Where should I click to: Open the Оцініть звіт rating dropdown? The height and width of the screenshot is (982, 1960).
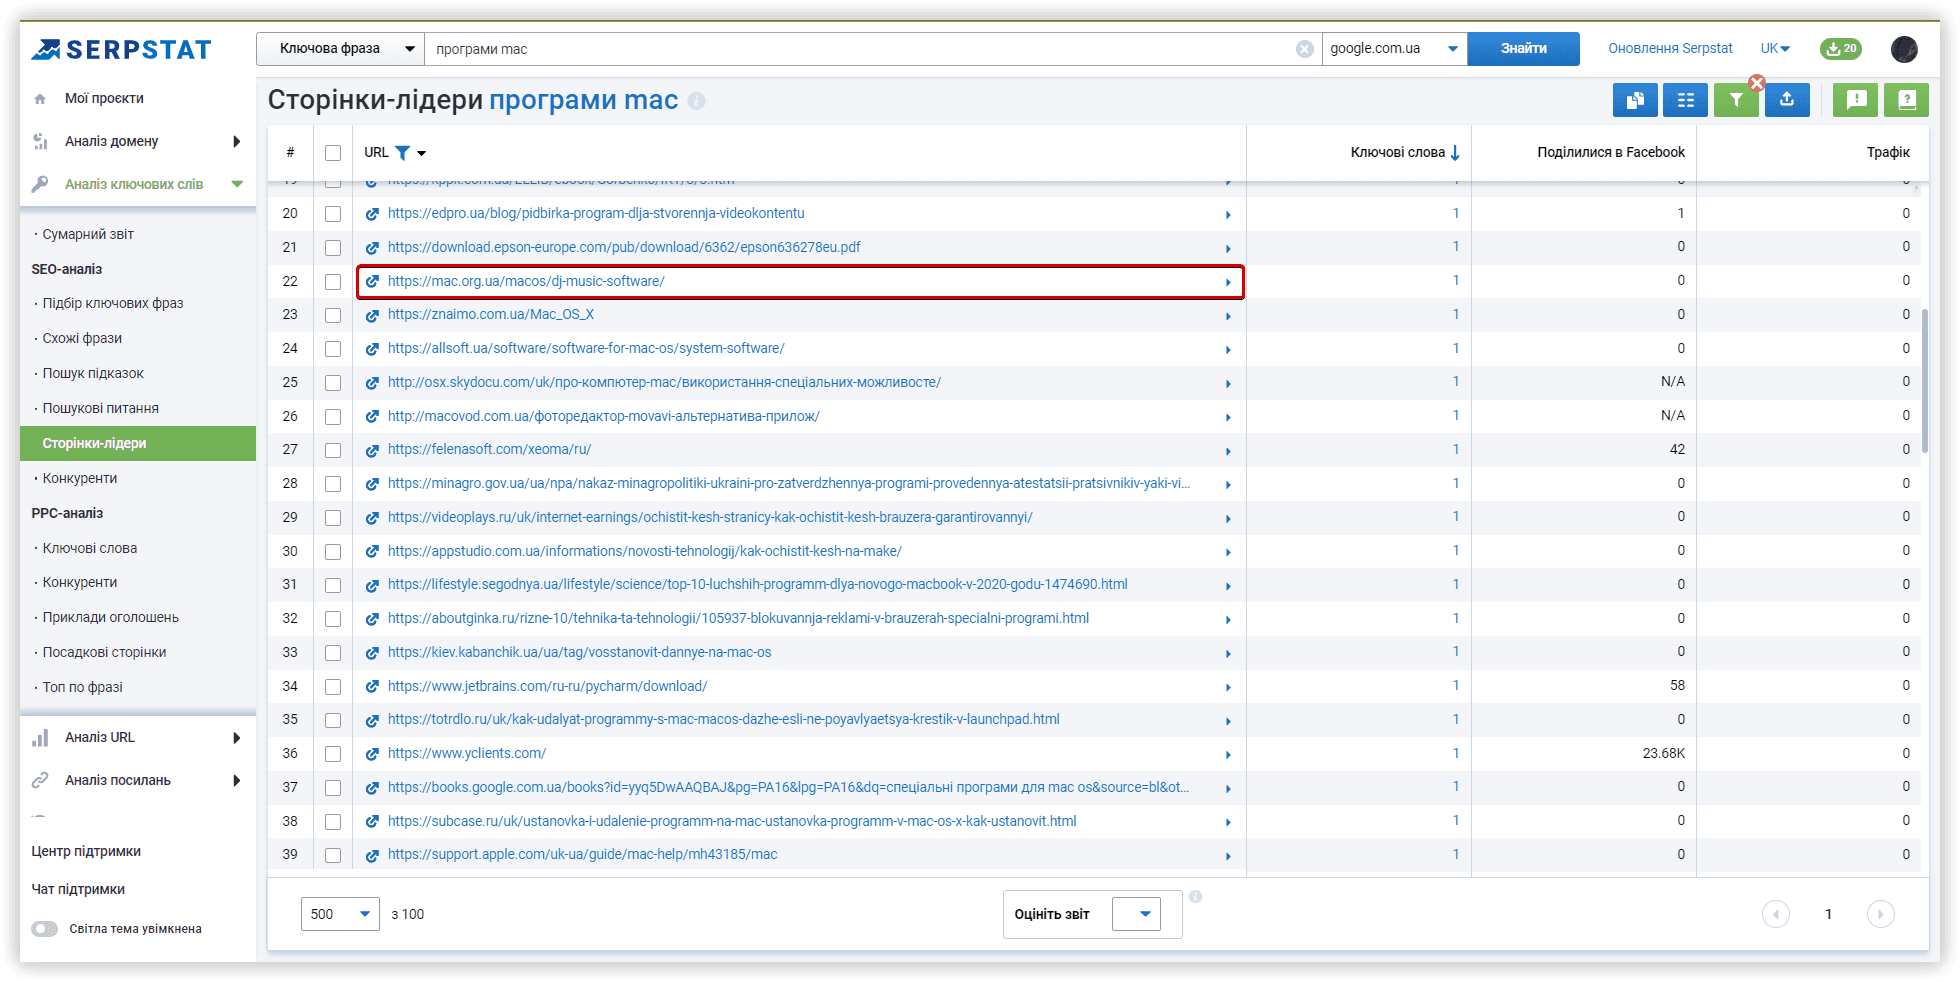pos(1136,914)
